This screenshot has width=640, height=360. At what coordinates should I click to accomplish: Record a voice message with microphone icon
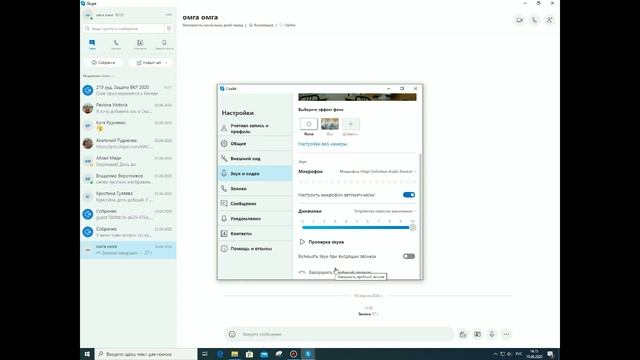click(492, 334)
